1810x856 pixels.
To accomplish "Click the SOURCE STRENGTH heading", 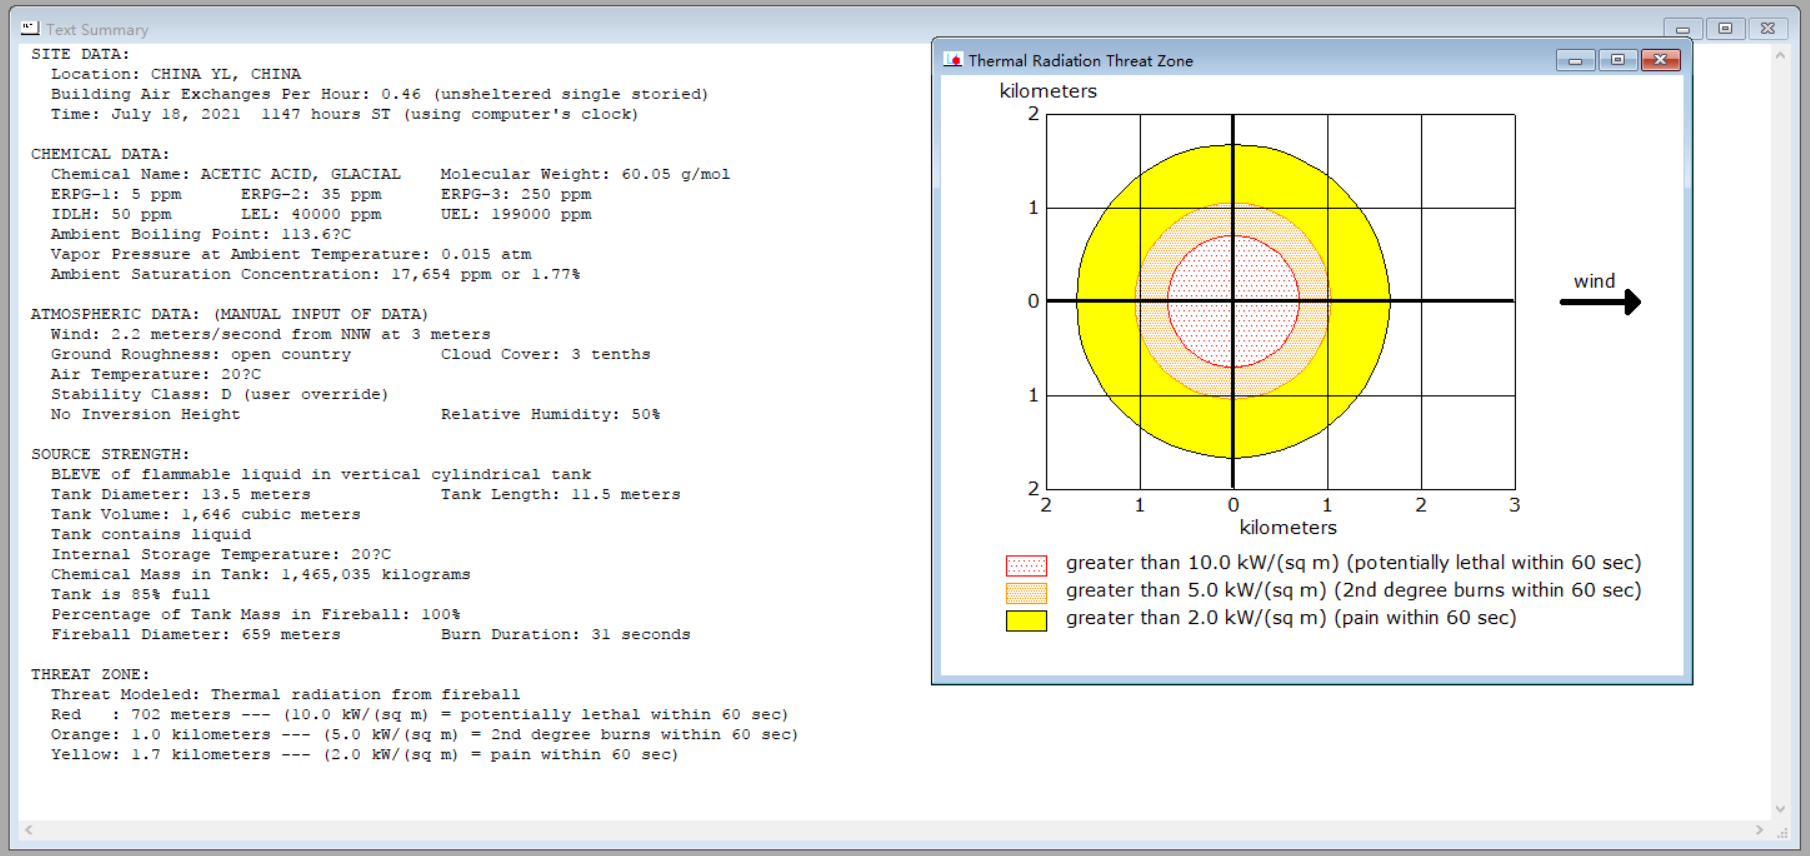I will click(109, 454).
